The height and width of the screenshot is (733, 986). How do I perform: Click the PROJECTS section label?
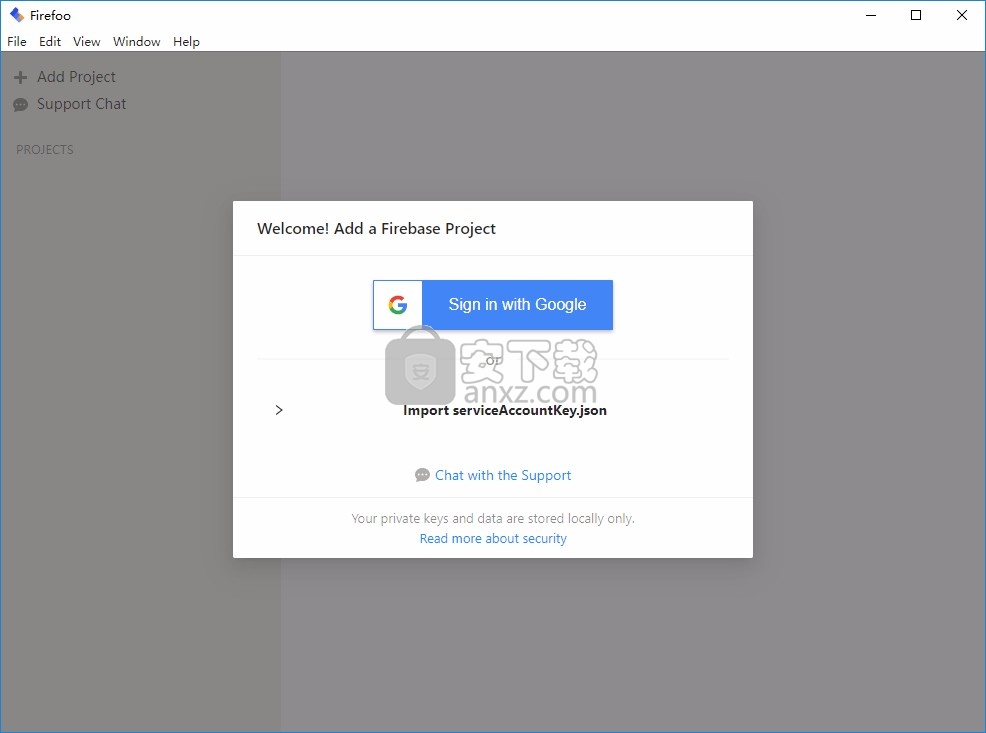pyautogui.click(x=45, y=150)
